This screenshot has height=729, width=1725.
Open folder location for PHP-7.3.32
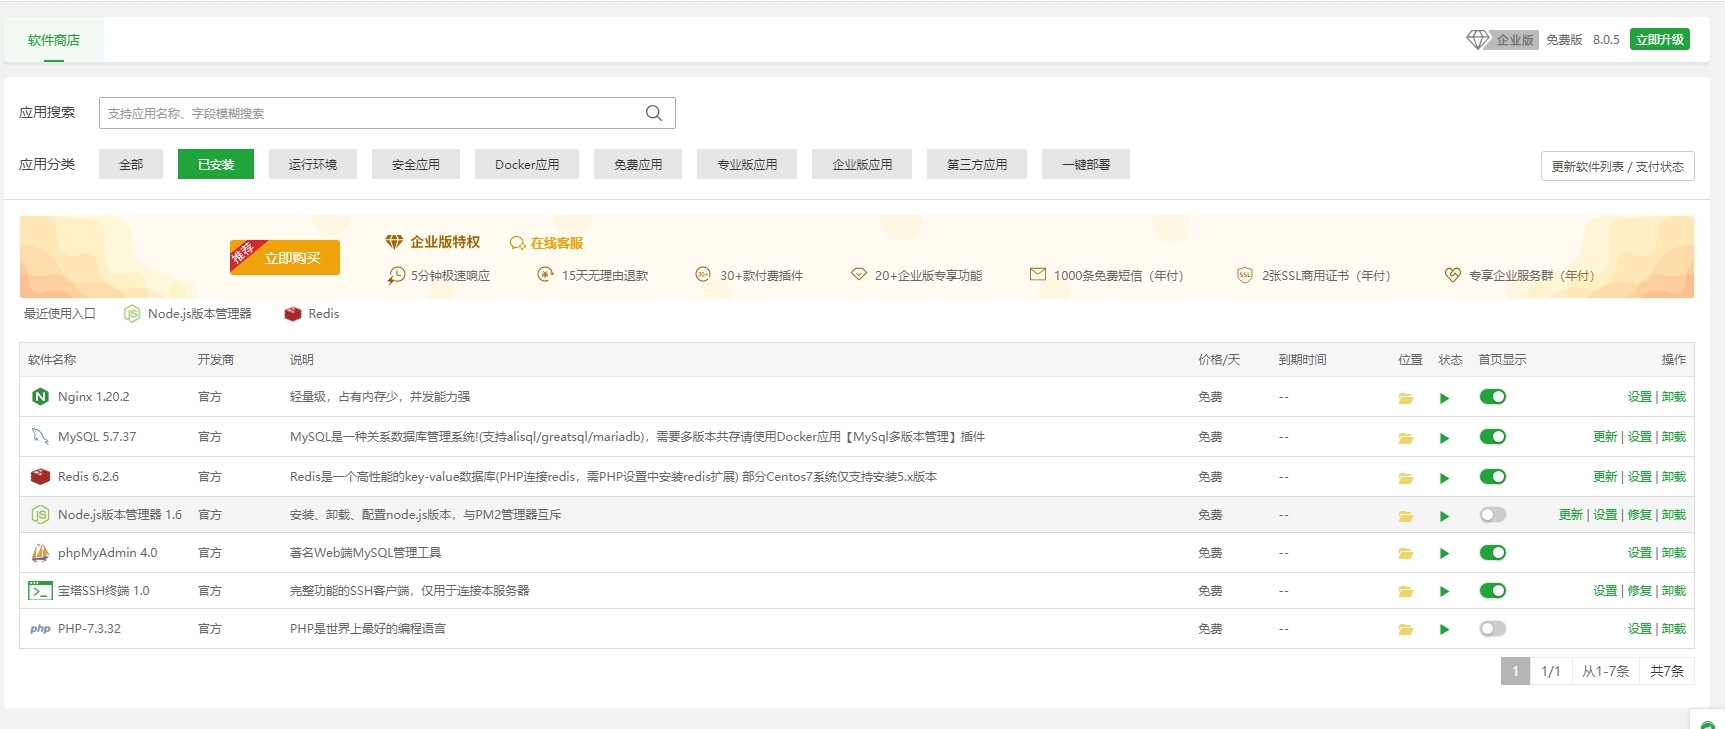pos(1405,630)
